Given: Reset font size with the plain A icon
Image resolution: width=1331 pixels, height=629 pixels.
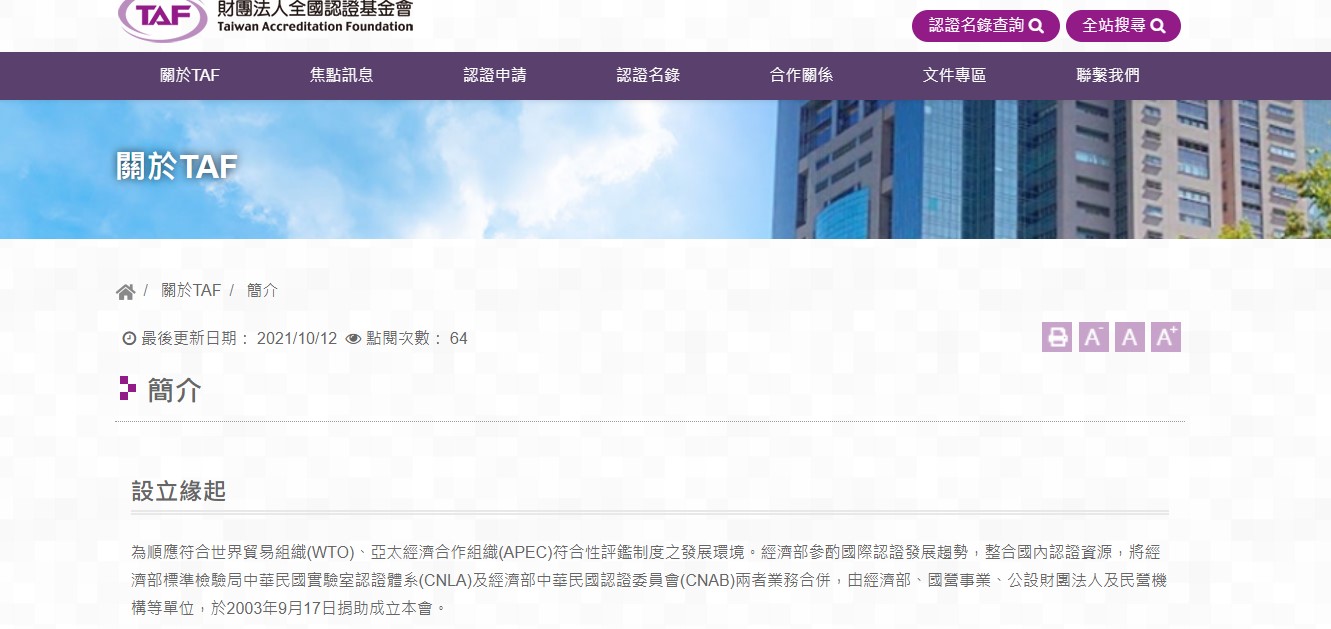Looking at the screenshot, I should click(x=1130, y=337).
